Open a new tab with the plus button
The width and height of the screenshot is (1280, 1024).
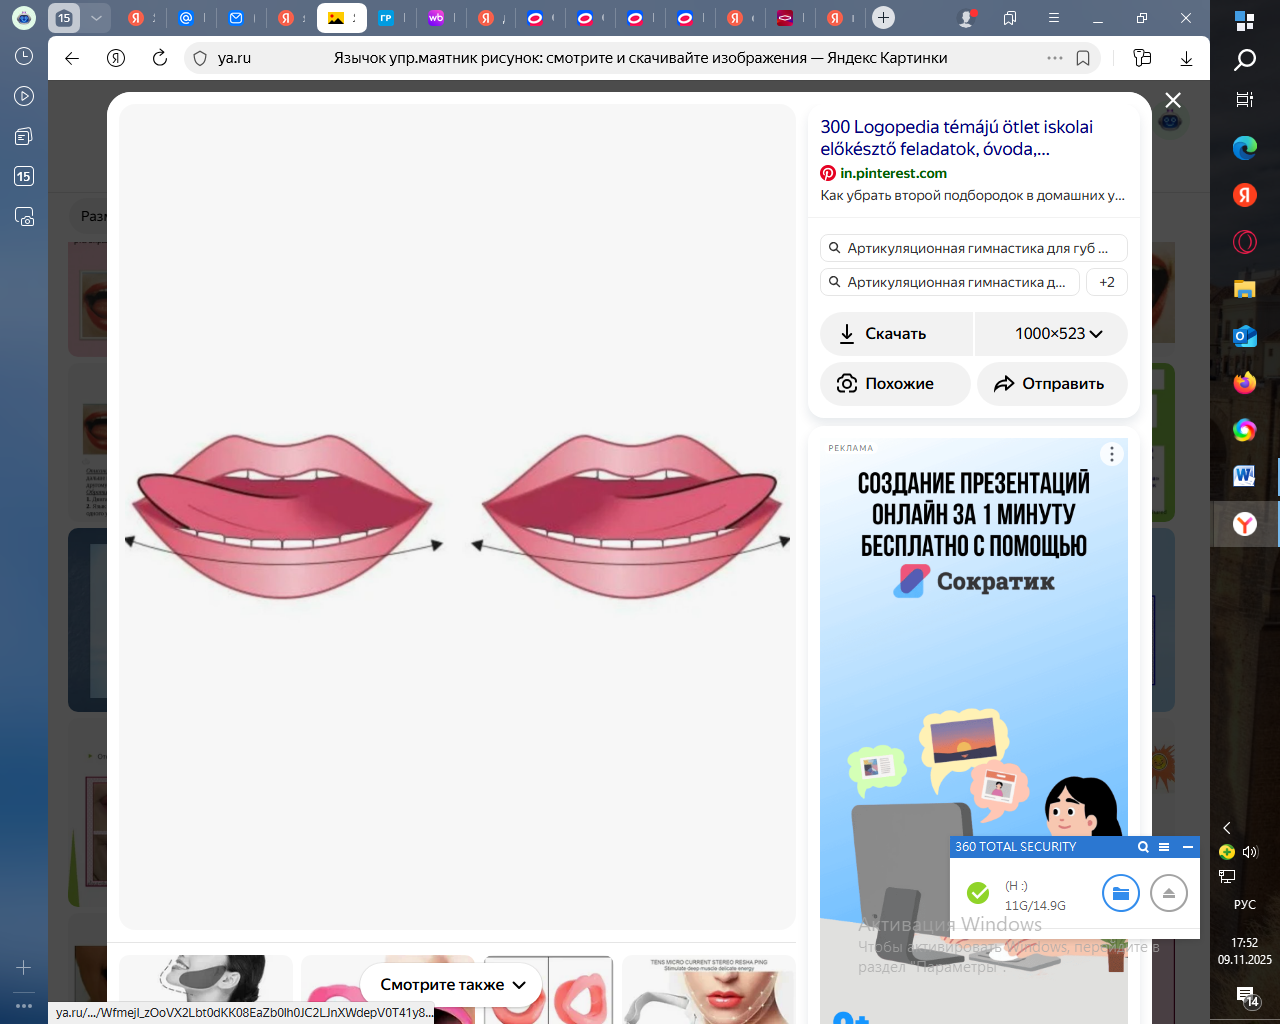[x=883, y=18]
